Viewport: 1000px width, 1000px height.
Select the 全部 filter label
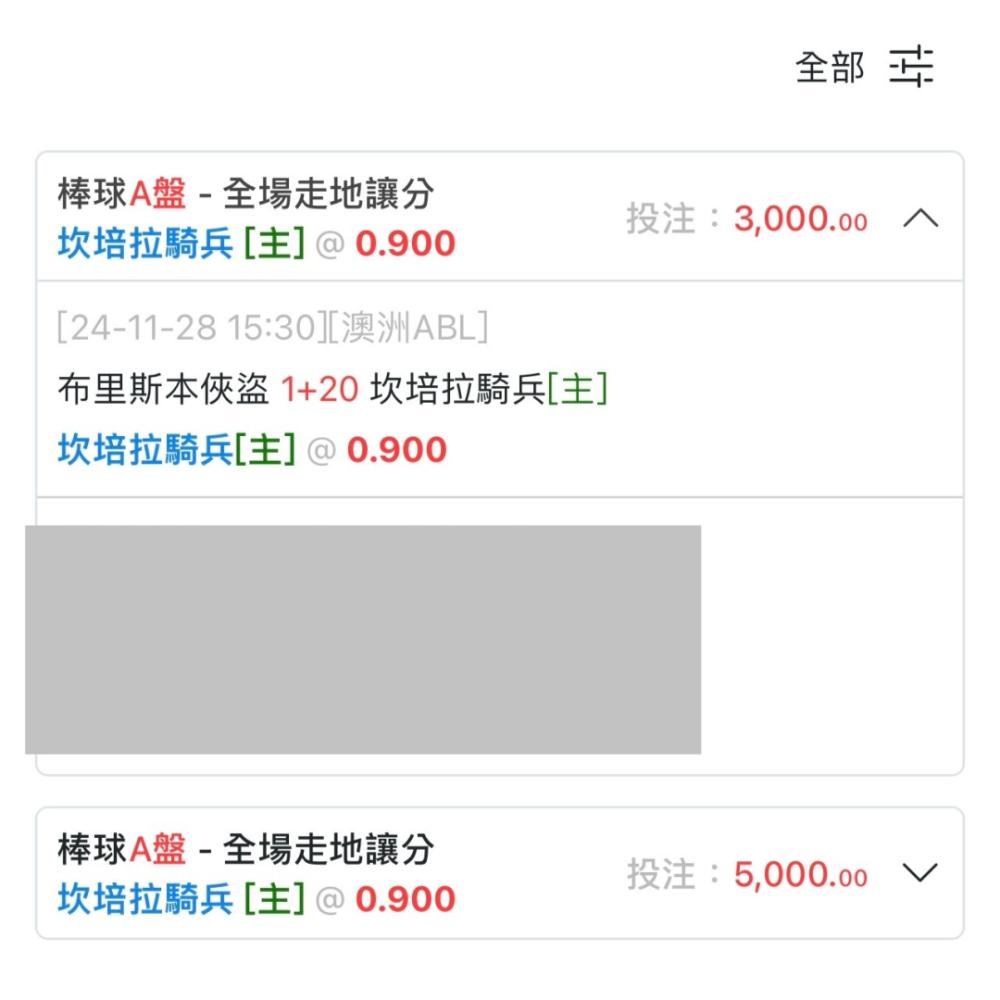pyautogui.click(x=829, y=68)
